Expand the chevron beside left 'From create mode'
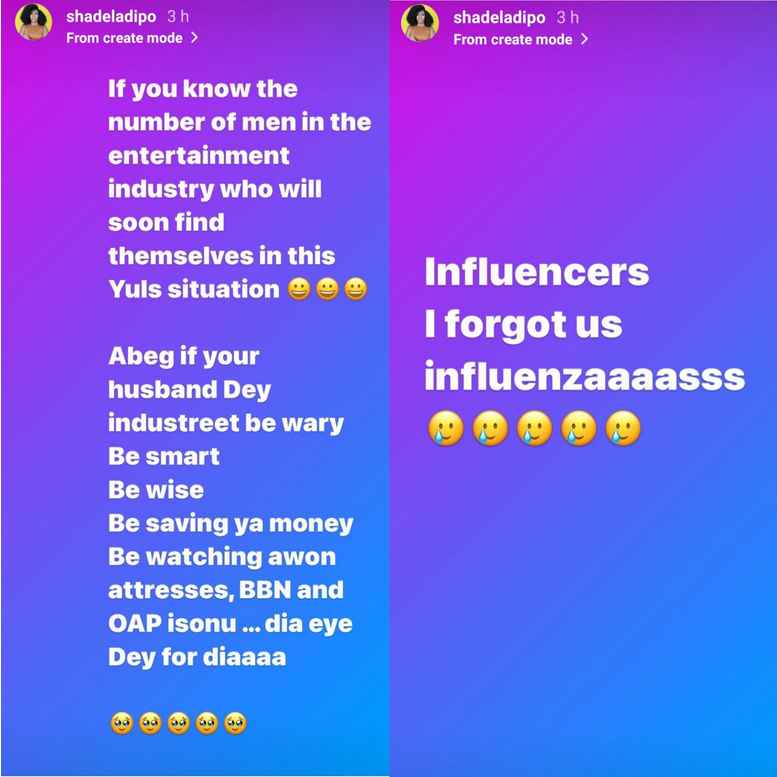The width and height of the screenshot is (777, 777). [194, 38]
